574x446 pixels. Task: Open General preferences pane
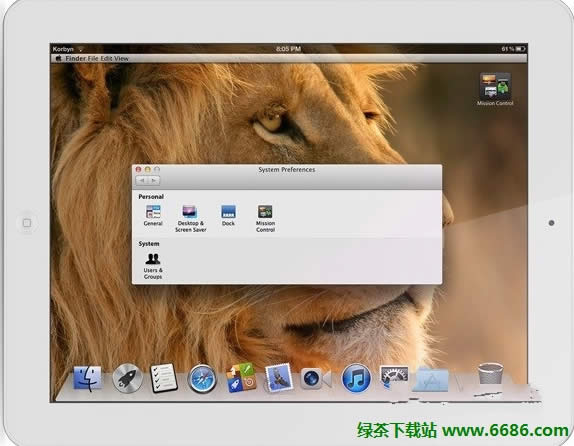(153, 215)
